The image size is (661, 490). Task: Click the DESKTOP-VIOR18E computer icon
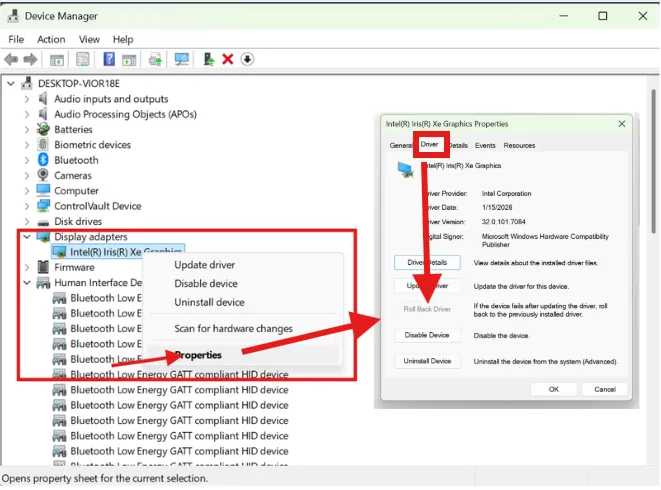coord(27,83)
